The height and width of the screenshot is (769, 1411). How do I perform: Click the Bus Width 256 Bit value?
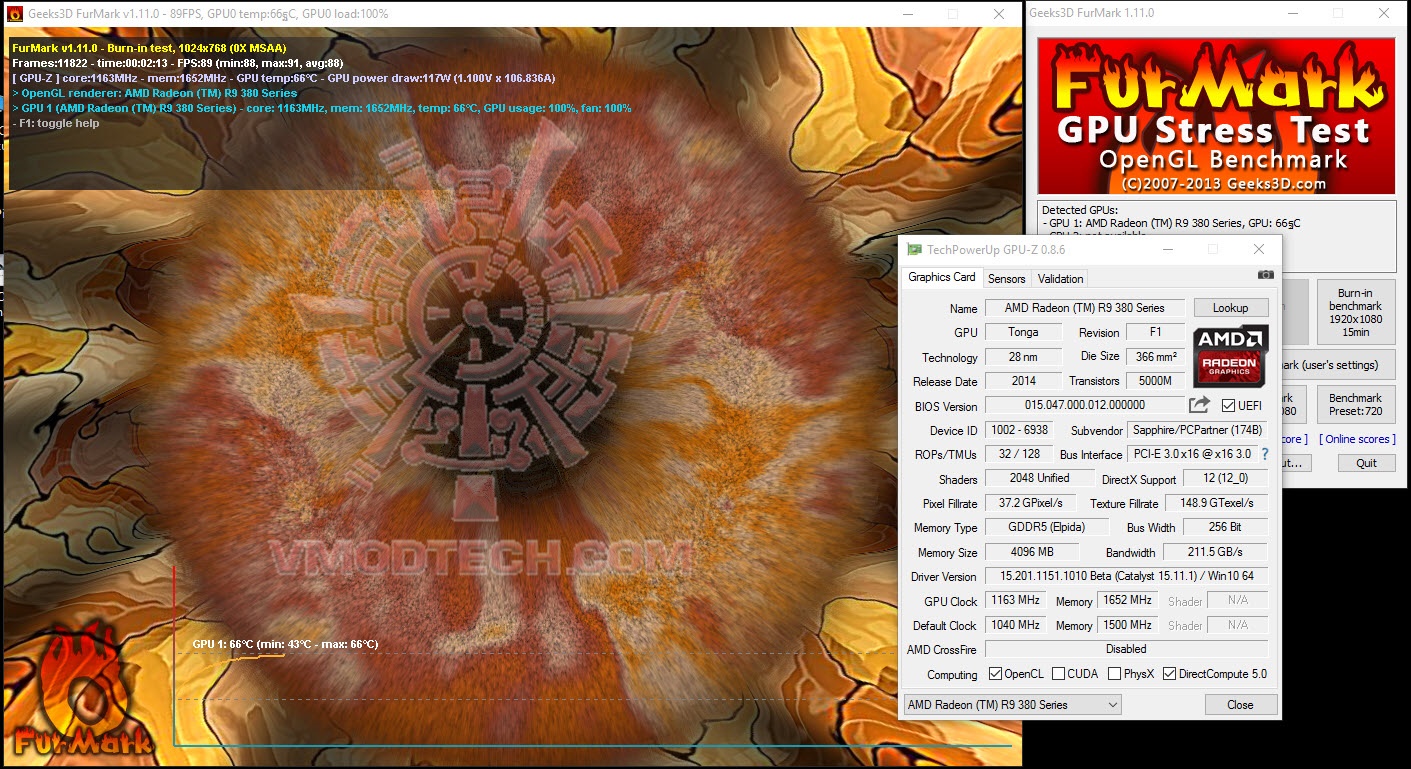pyautogui.click(x=1226, y=528)
